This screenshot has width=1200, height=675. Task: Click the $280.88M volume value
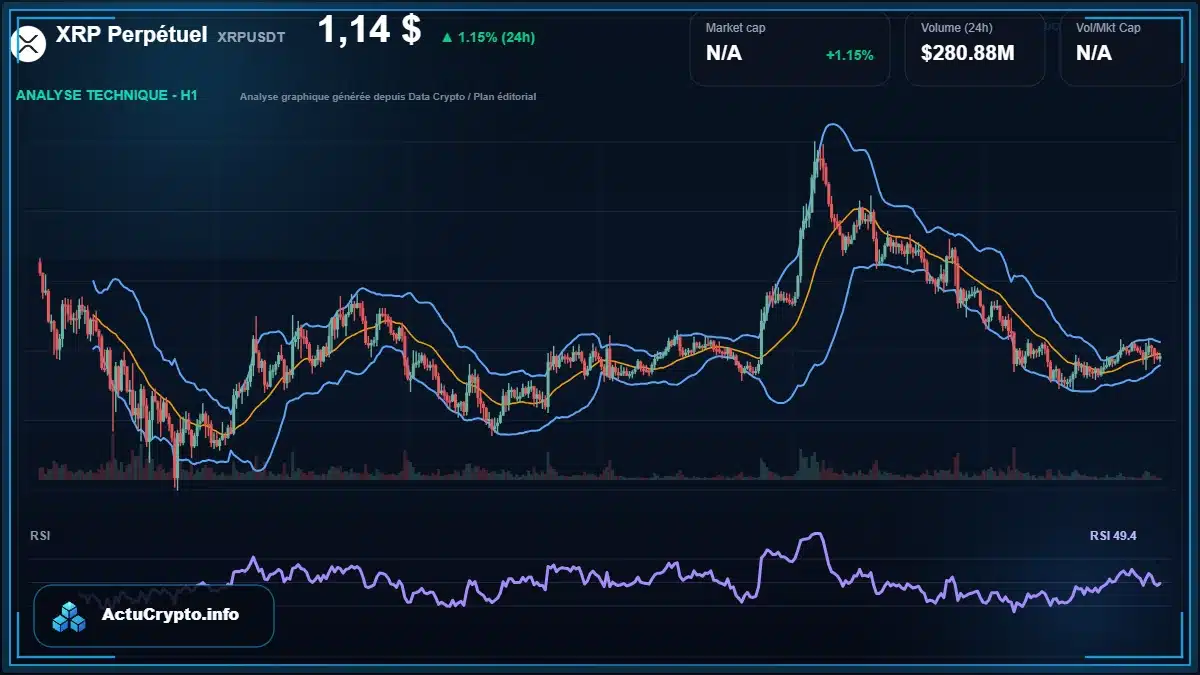tap(967, 53)
